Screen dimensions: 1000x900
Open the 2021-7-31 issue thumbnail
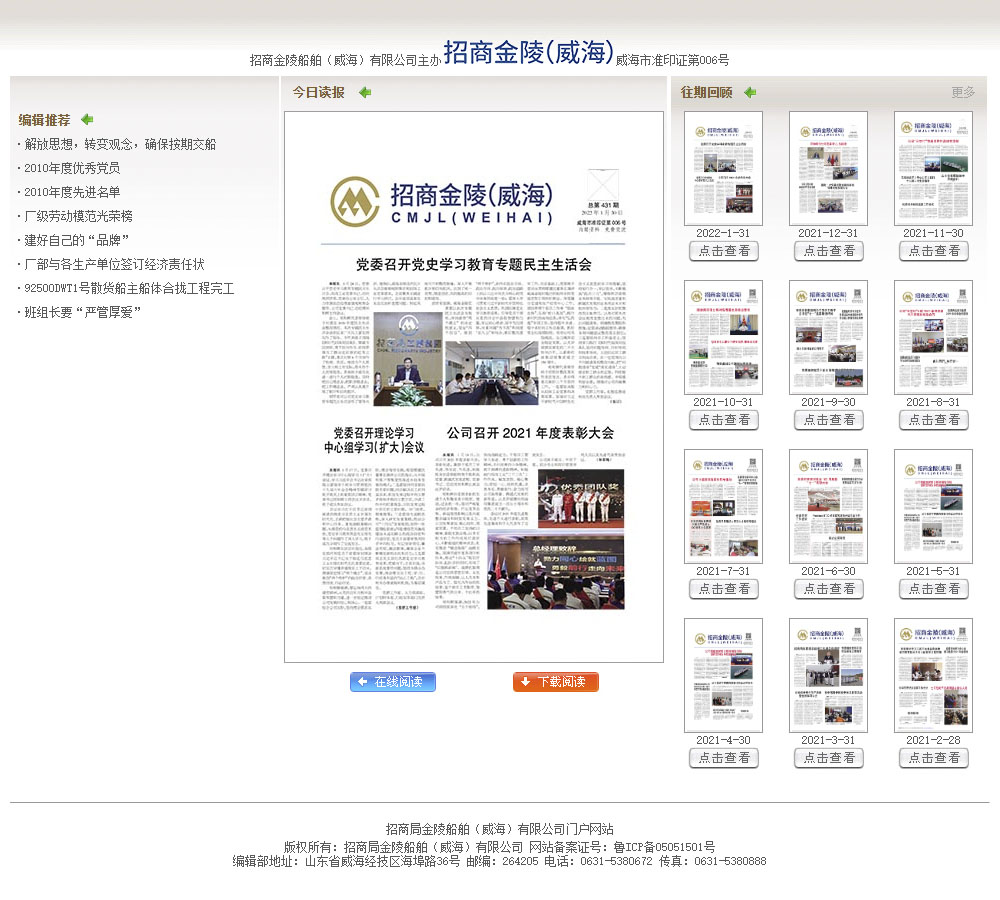click(723, 506)
